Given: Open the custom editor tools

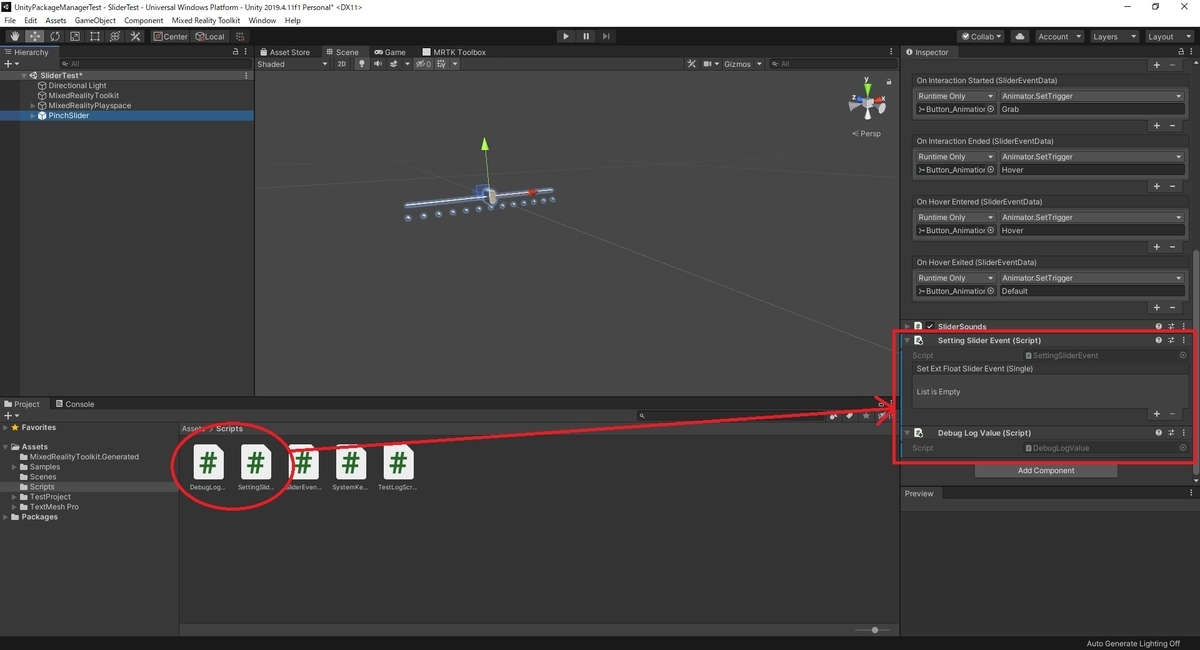Looking at the screenshot, I should click(x=135, y=36).
